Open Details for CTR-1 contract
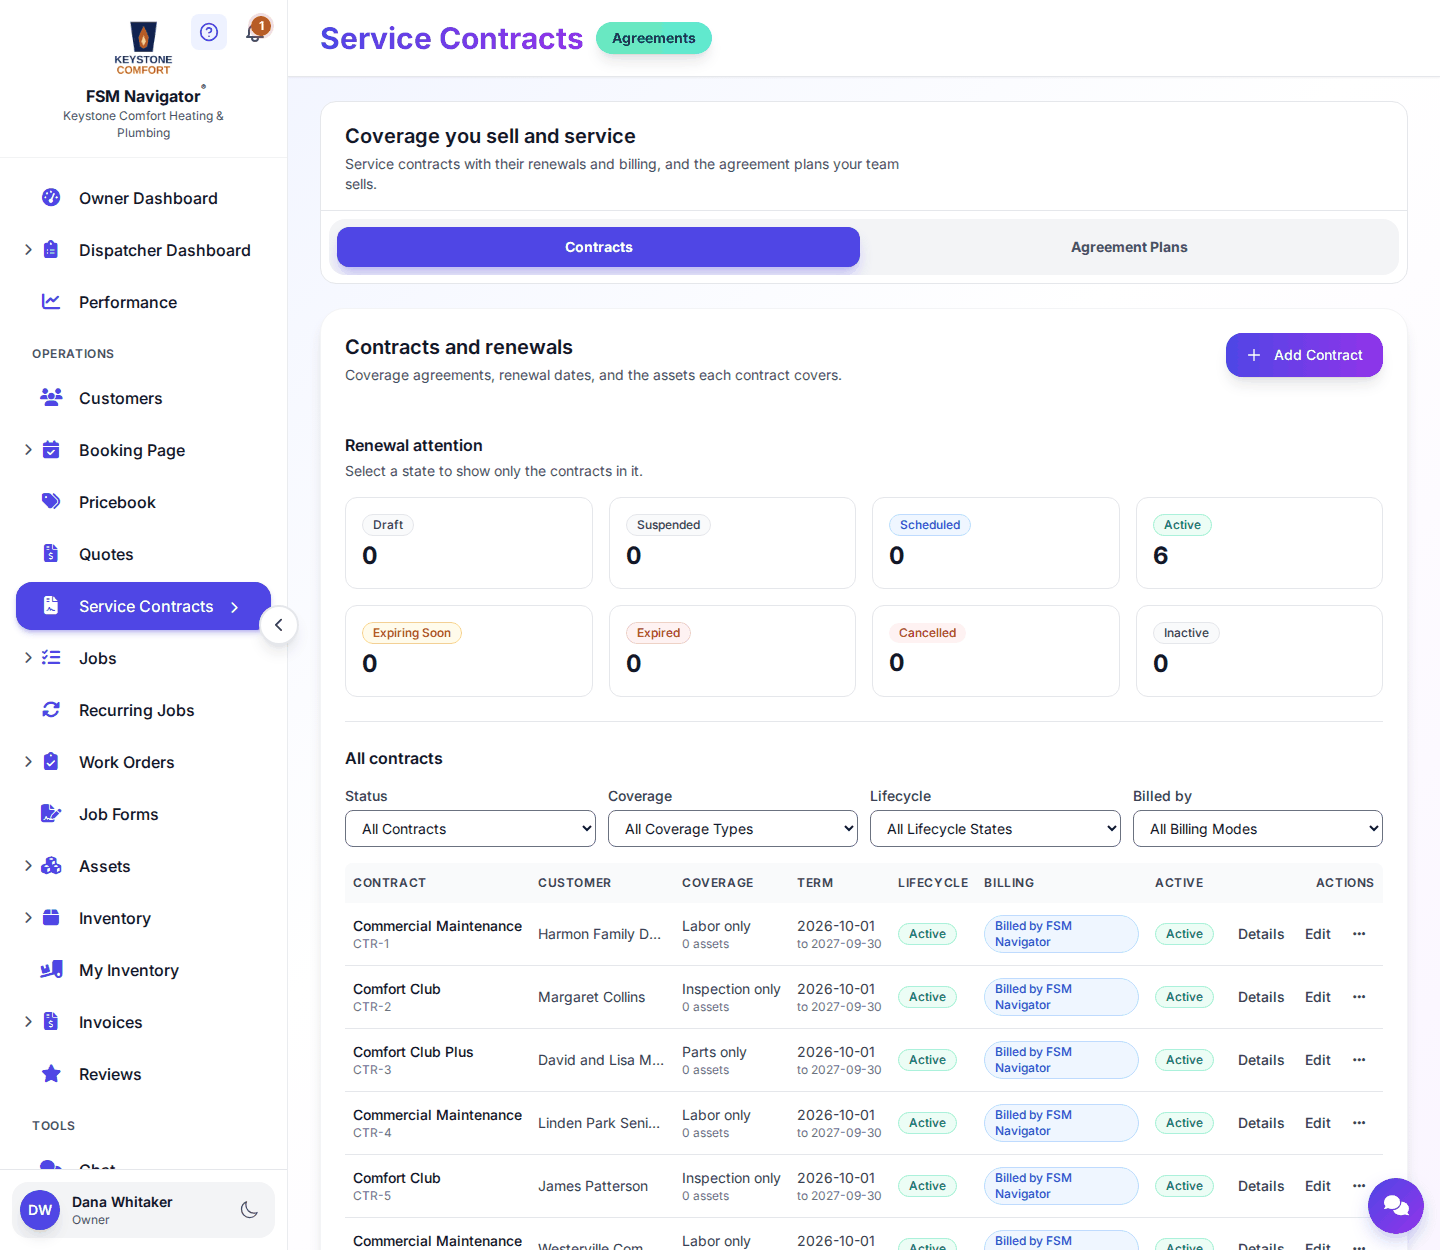The image size is (1440, 1250). 1261,934
